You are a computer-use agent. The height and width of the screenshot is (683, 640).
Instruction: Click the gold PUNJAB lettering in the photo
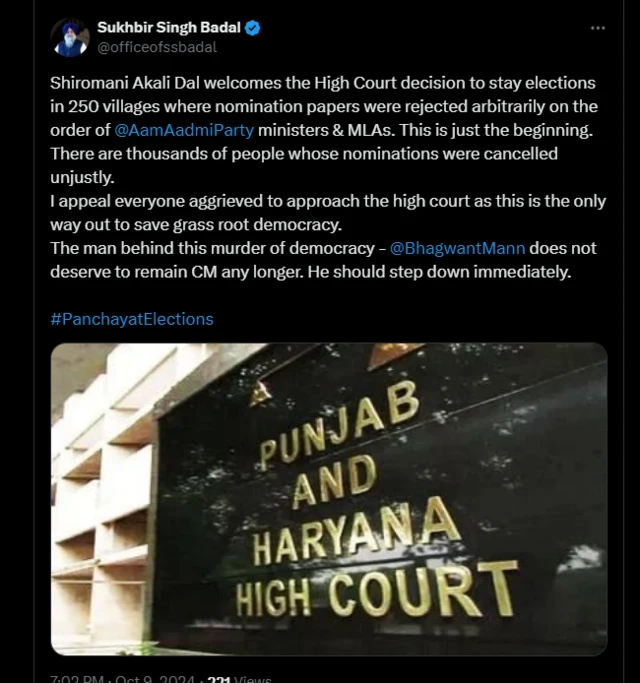[340, 425]
